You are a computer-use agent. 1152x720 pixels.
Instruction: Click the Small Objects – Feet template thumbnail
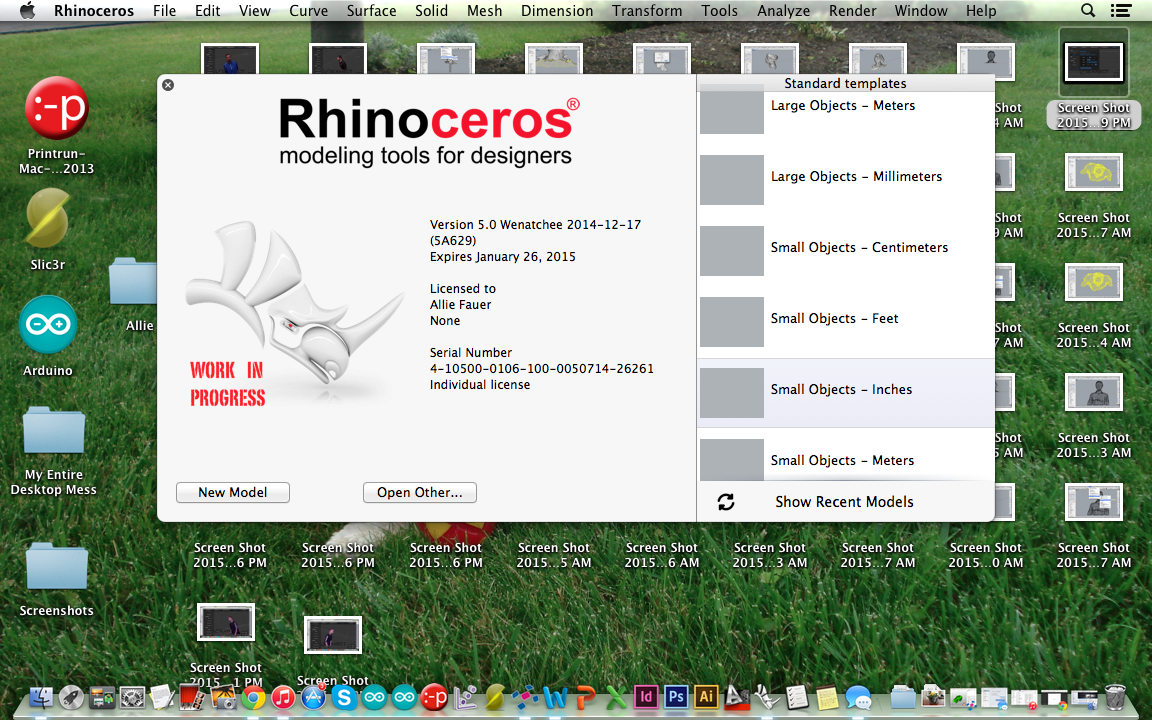click(732, 322)
